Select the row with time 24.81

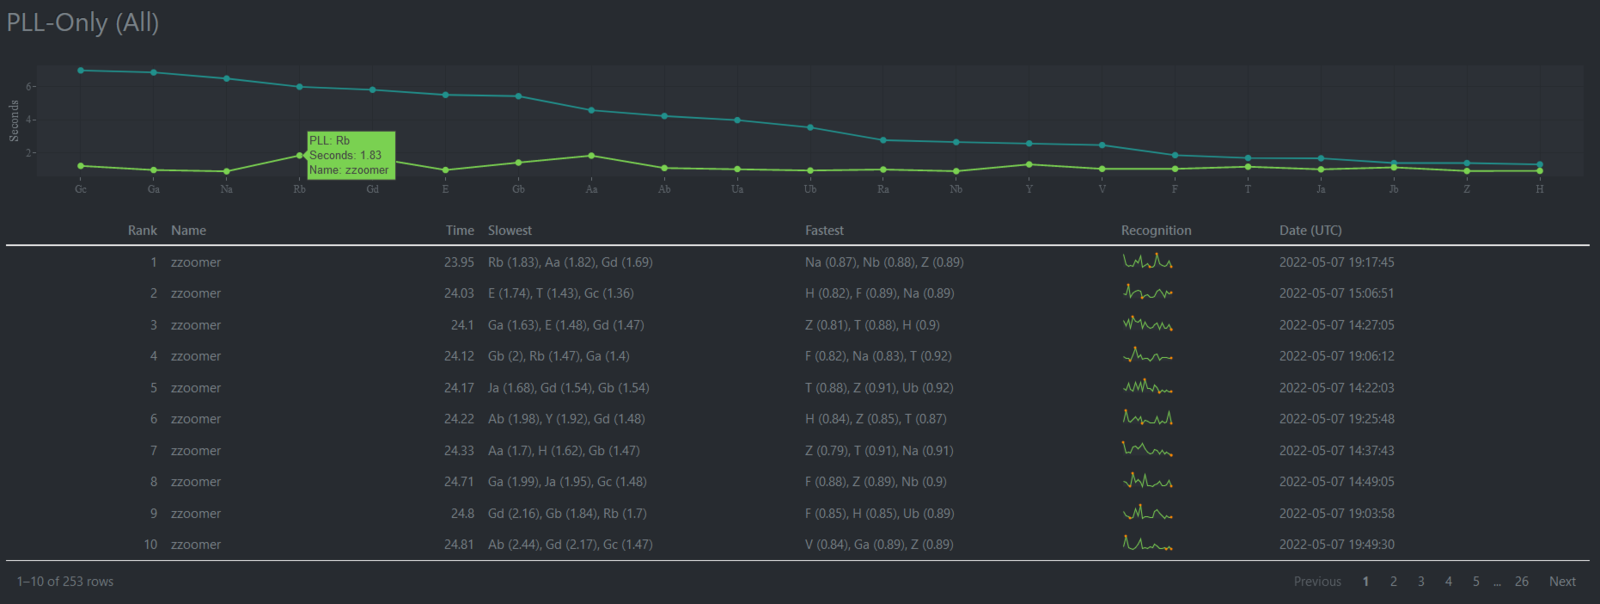tap(797, 544)
